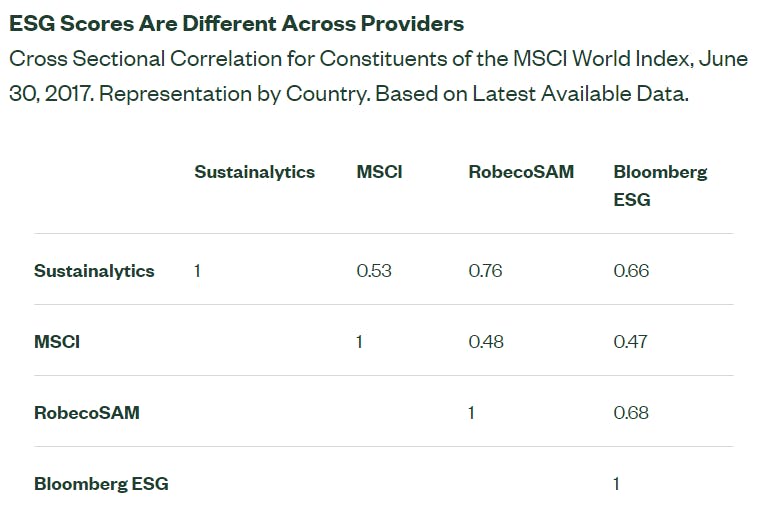Click the title 'ESG Scores Are Different Across Providers'
The height and width of the screenshot is (517, 764).
pyautogui.click(x=236, y=23)
